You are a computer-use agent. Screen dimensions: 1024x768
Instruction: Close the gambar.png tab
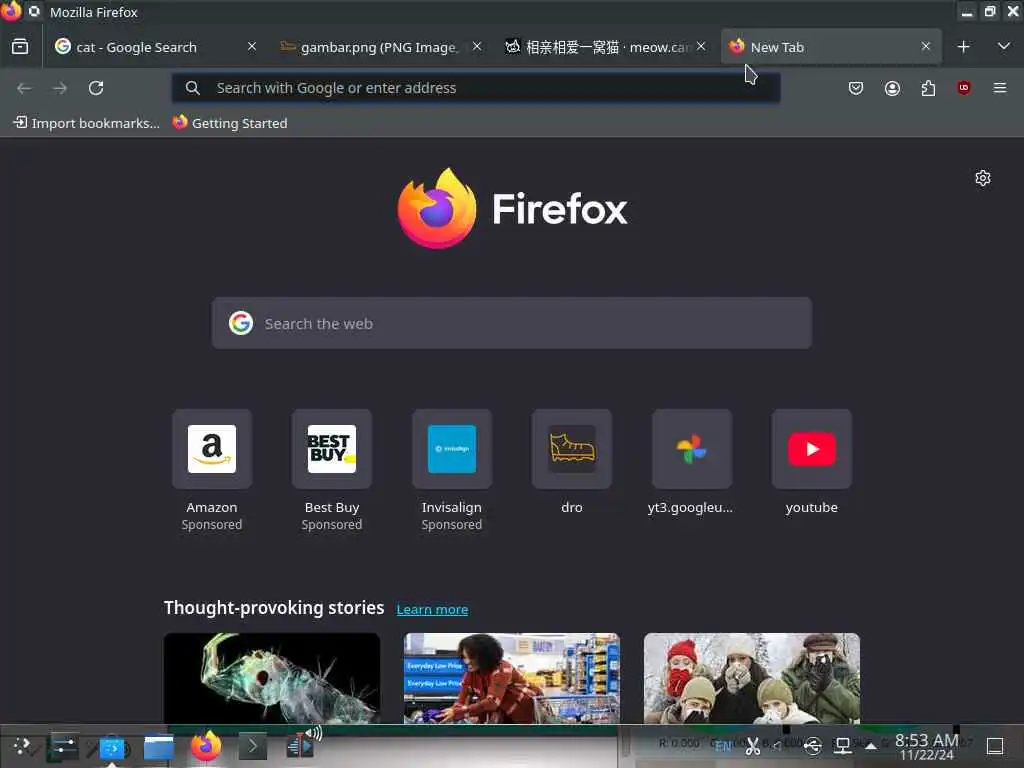coord(477,46)
